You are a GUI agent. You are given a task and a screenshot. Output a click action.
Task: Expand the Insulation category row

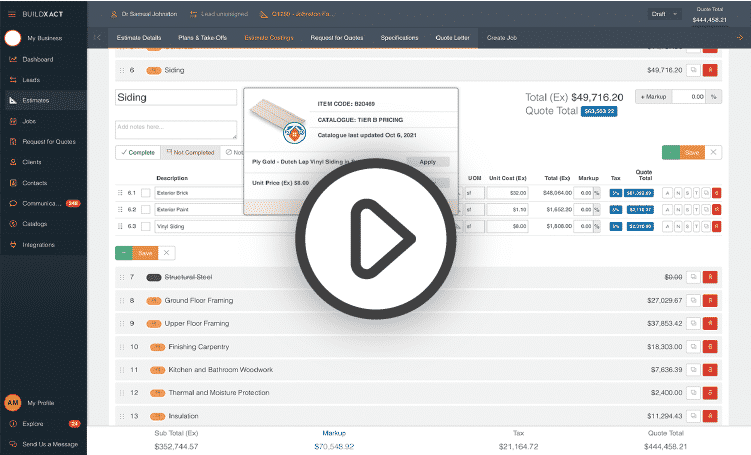pos(181,416)
